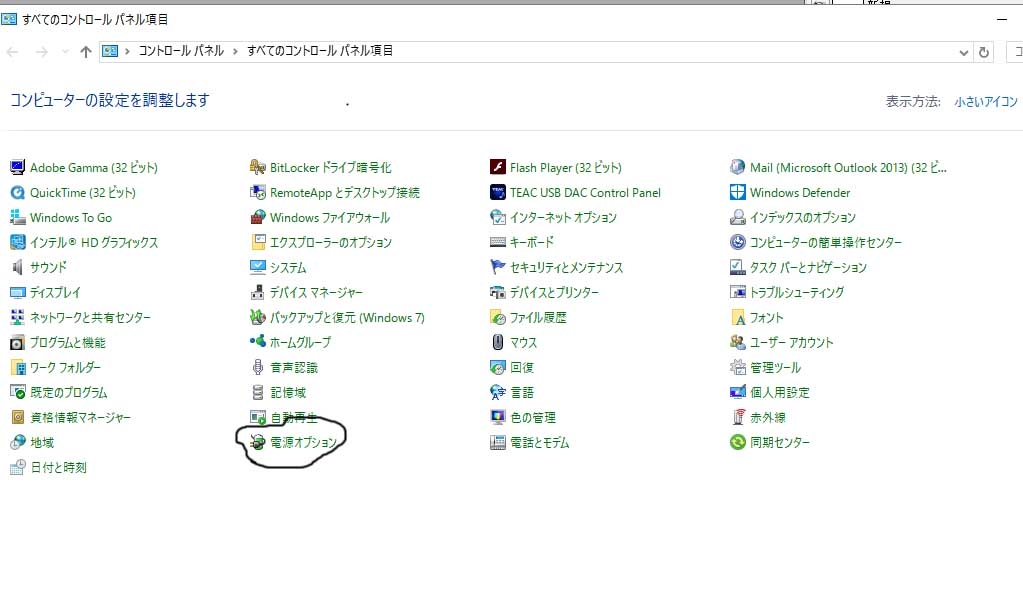Click the 同期センター icon
Viewport: 1023px width, 607px height.
click(x=737, y=442)
